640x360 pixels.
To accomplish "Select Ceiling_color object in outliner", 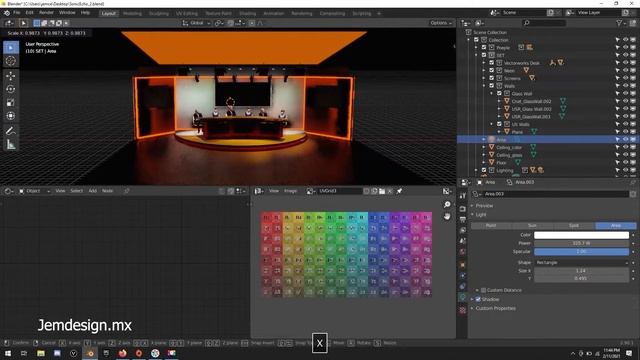I will (x=509, y=147).
